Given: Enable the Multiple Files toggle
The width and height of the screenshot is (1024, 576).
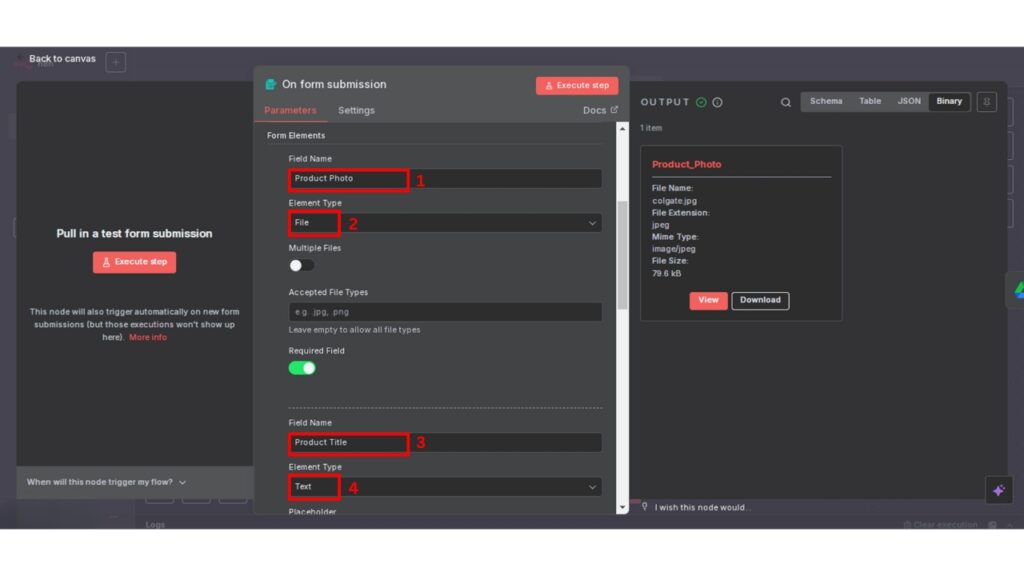Looking at the screenshot, I should point(301,265).
